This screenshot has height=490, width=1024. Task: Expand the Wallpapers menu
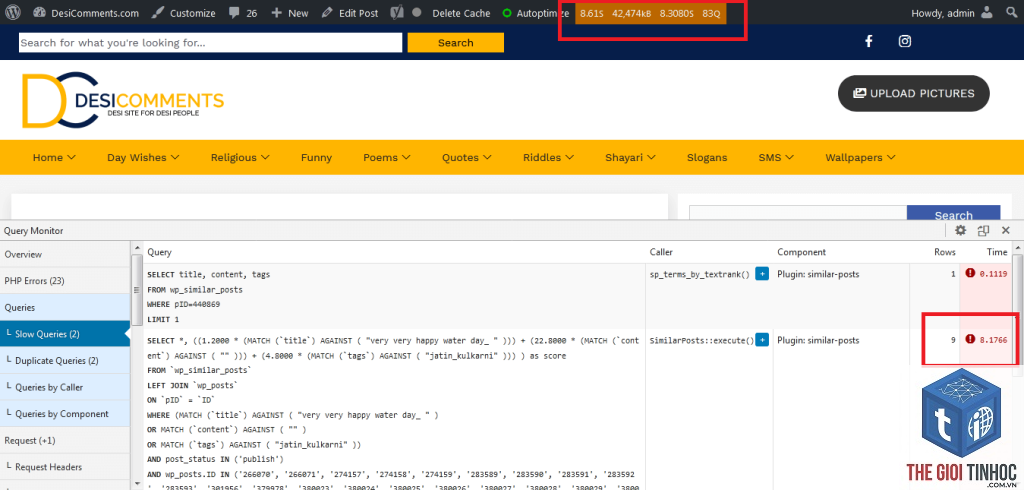point(860,157)
